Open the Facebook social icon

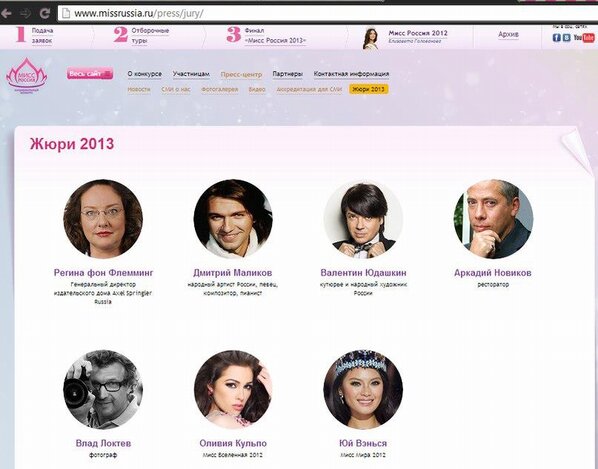[557, 37]
